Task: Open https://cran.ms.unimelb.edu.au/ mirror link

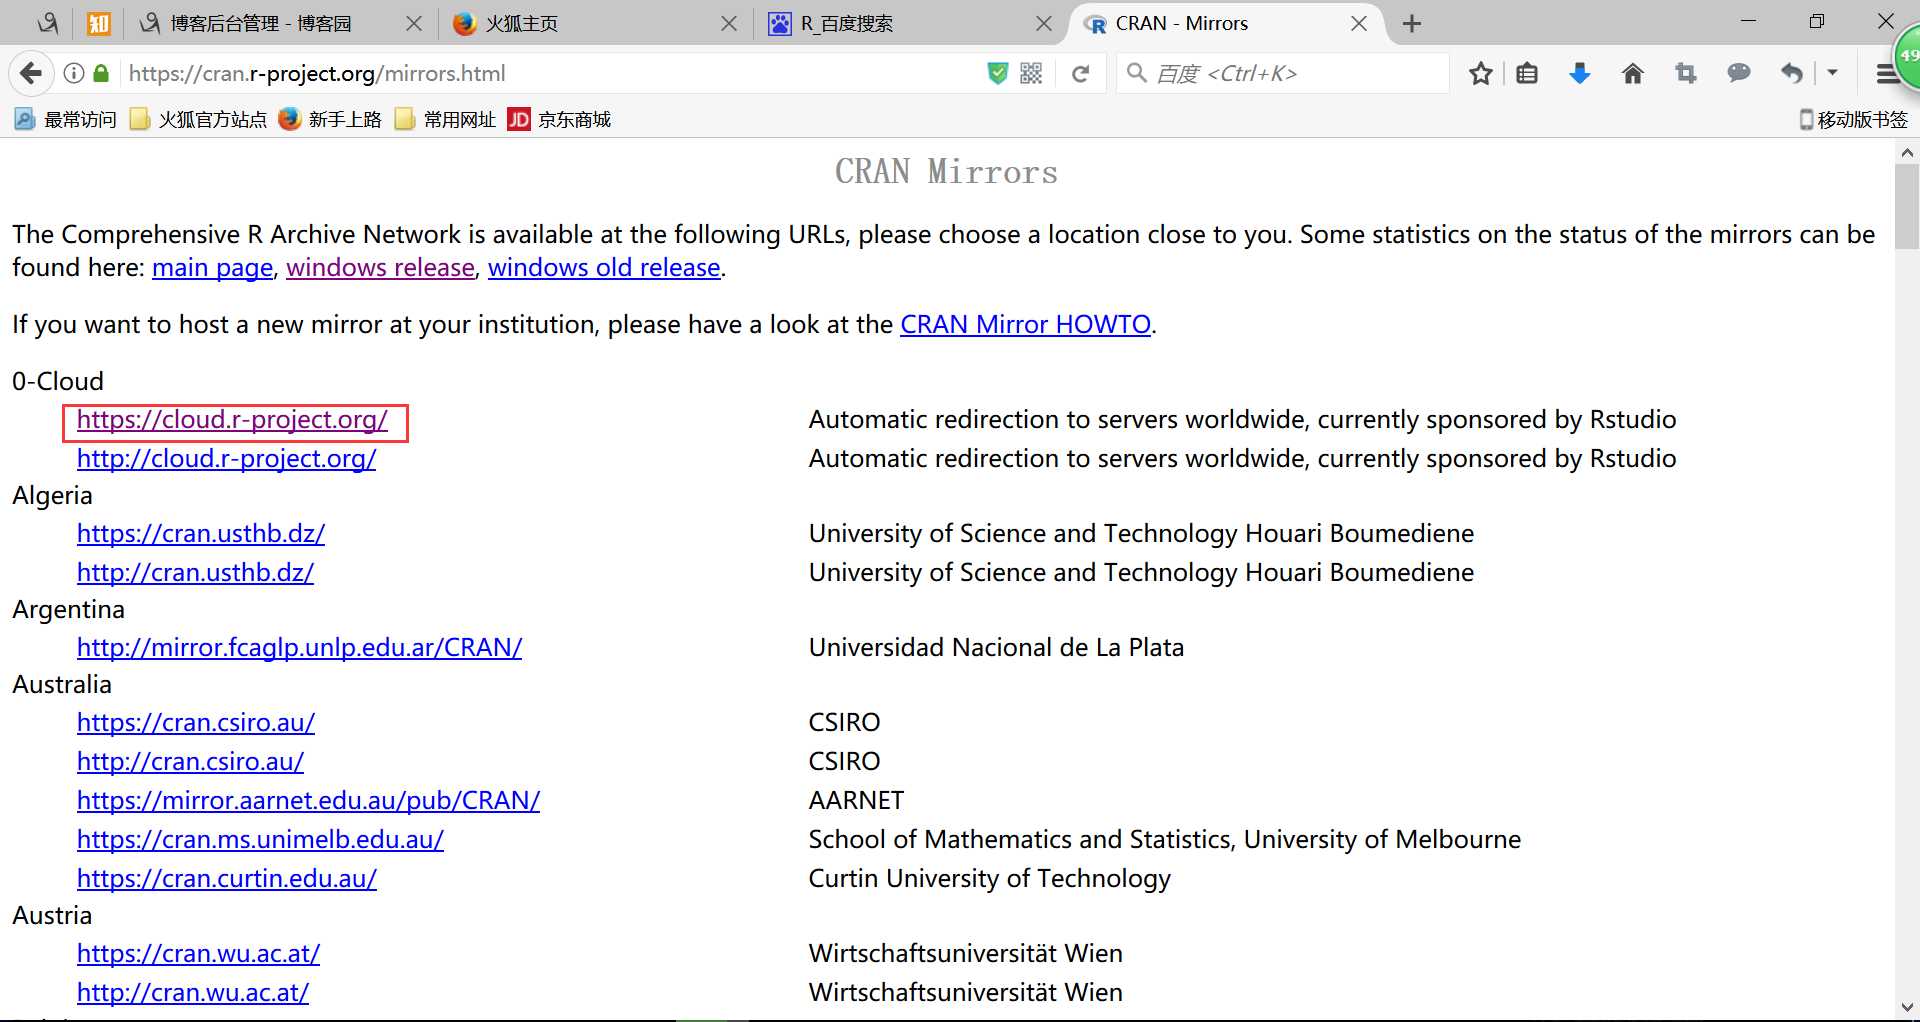Action: [260, 840]
